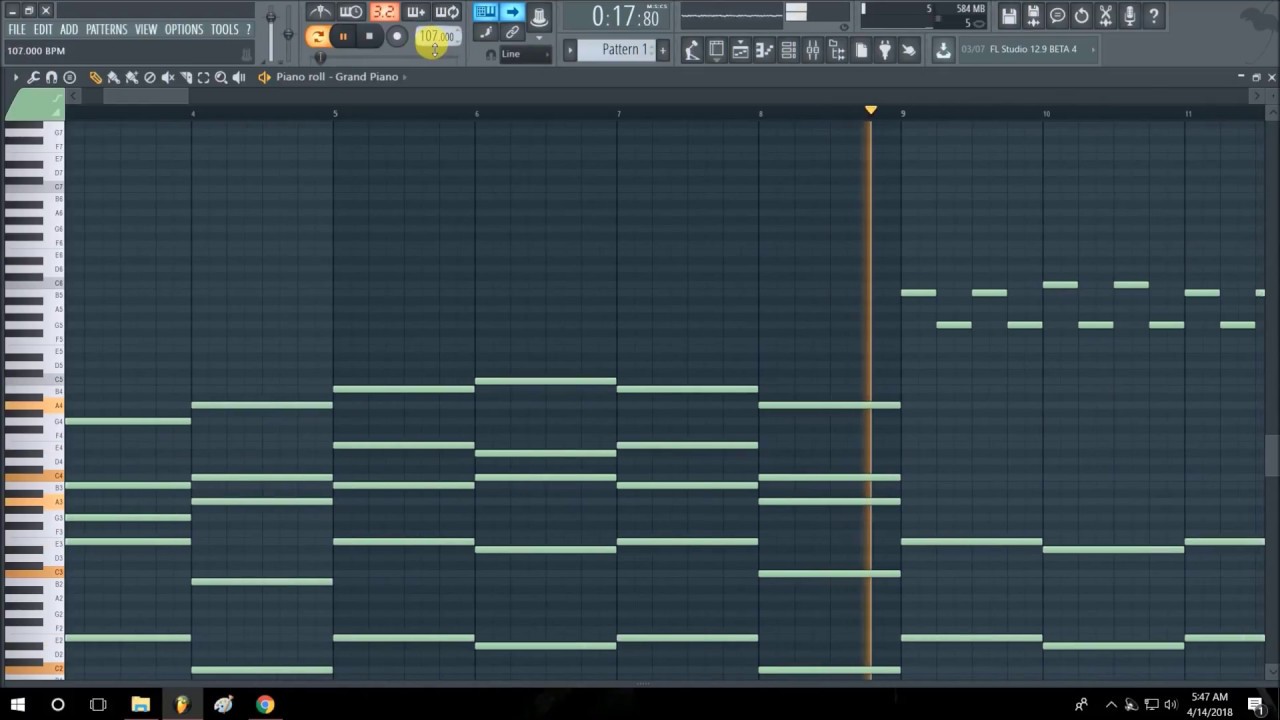Open the OPTIONS menu

coord(184,29)
